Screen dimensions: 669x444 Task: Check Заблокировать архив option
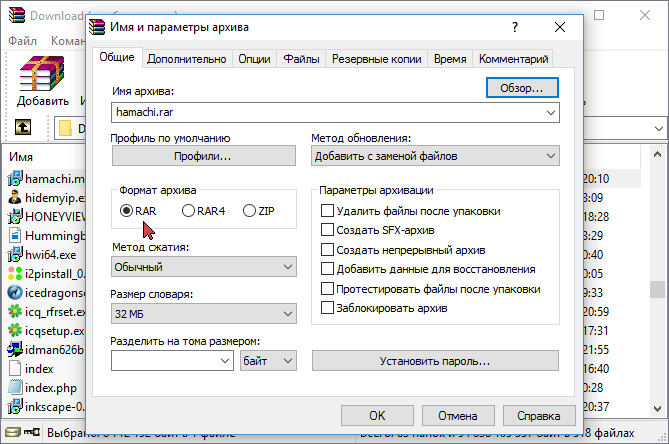tap(327, 308)
